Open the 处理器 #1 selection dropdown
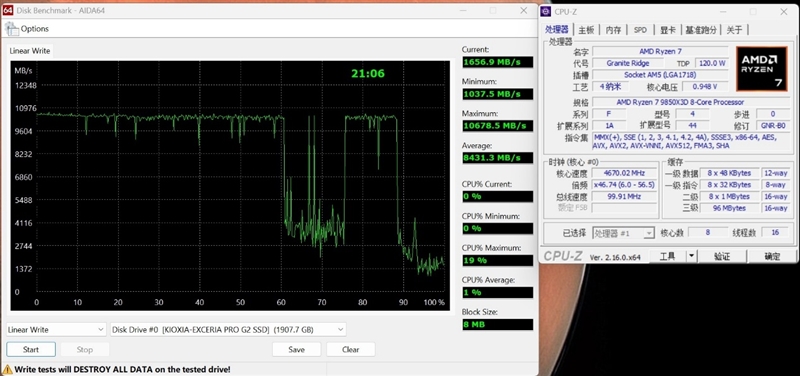 point(623,233)
